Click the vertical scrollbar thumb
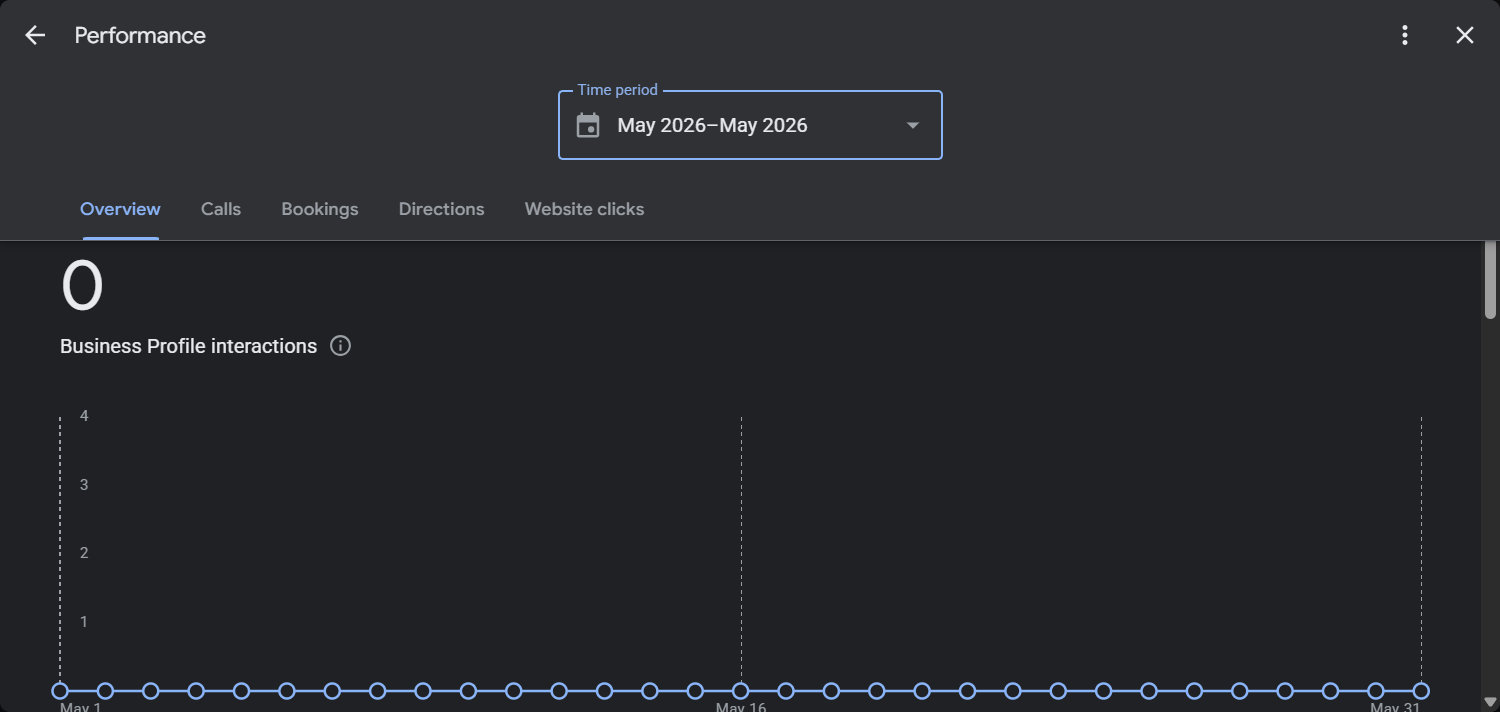This screenshot has height=712, width=1500. pyautogui.click(x=1490, y=280)
